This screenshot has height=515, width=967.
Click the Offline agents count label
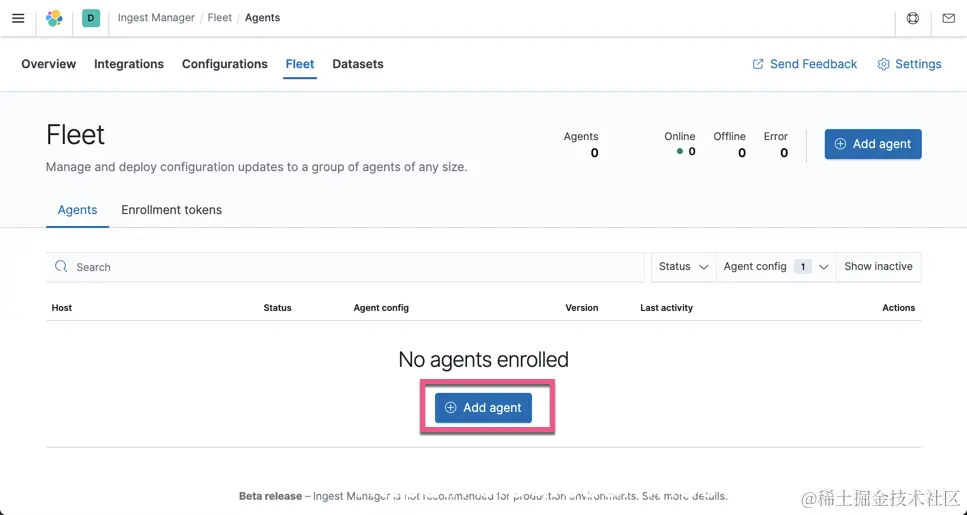point(730,136)
